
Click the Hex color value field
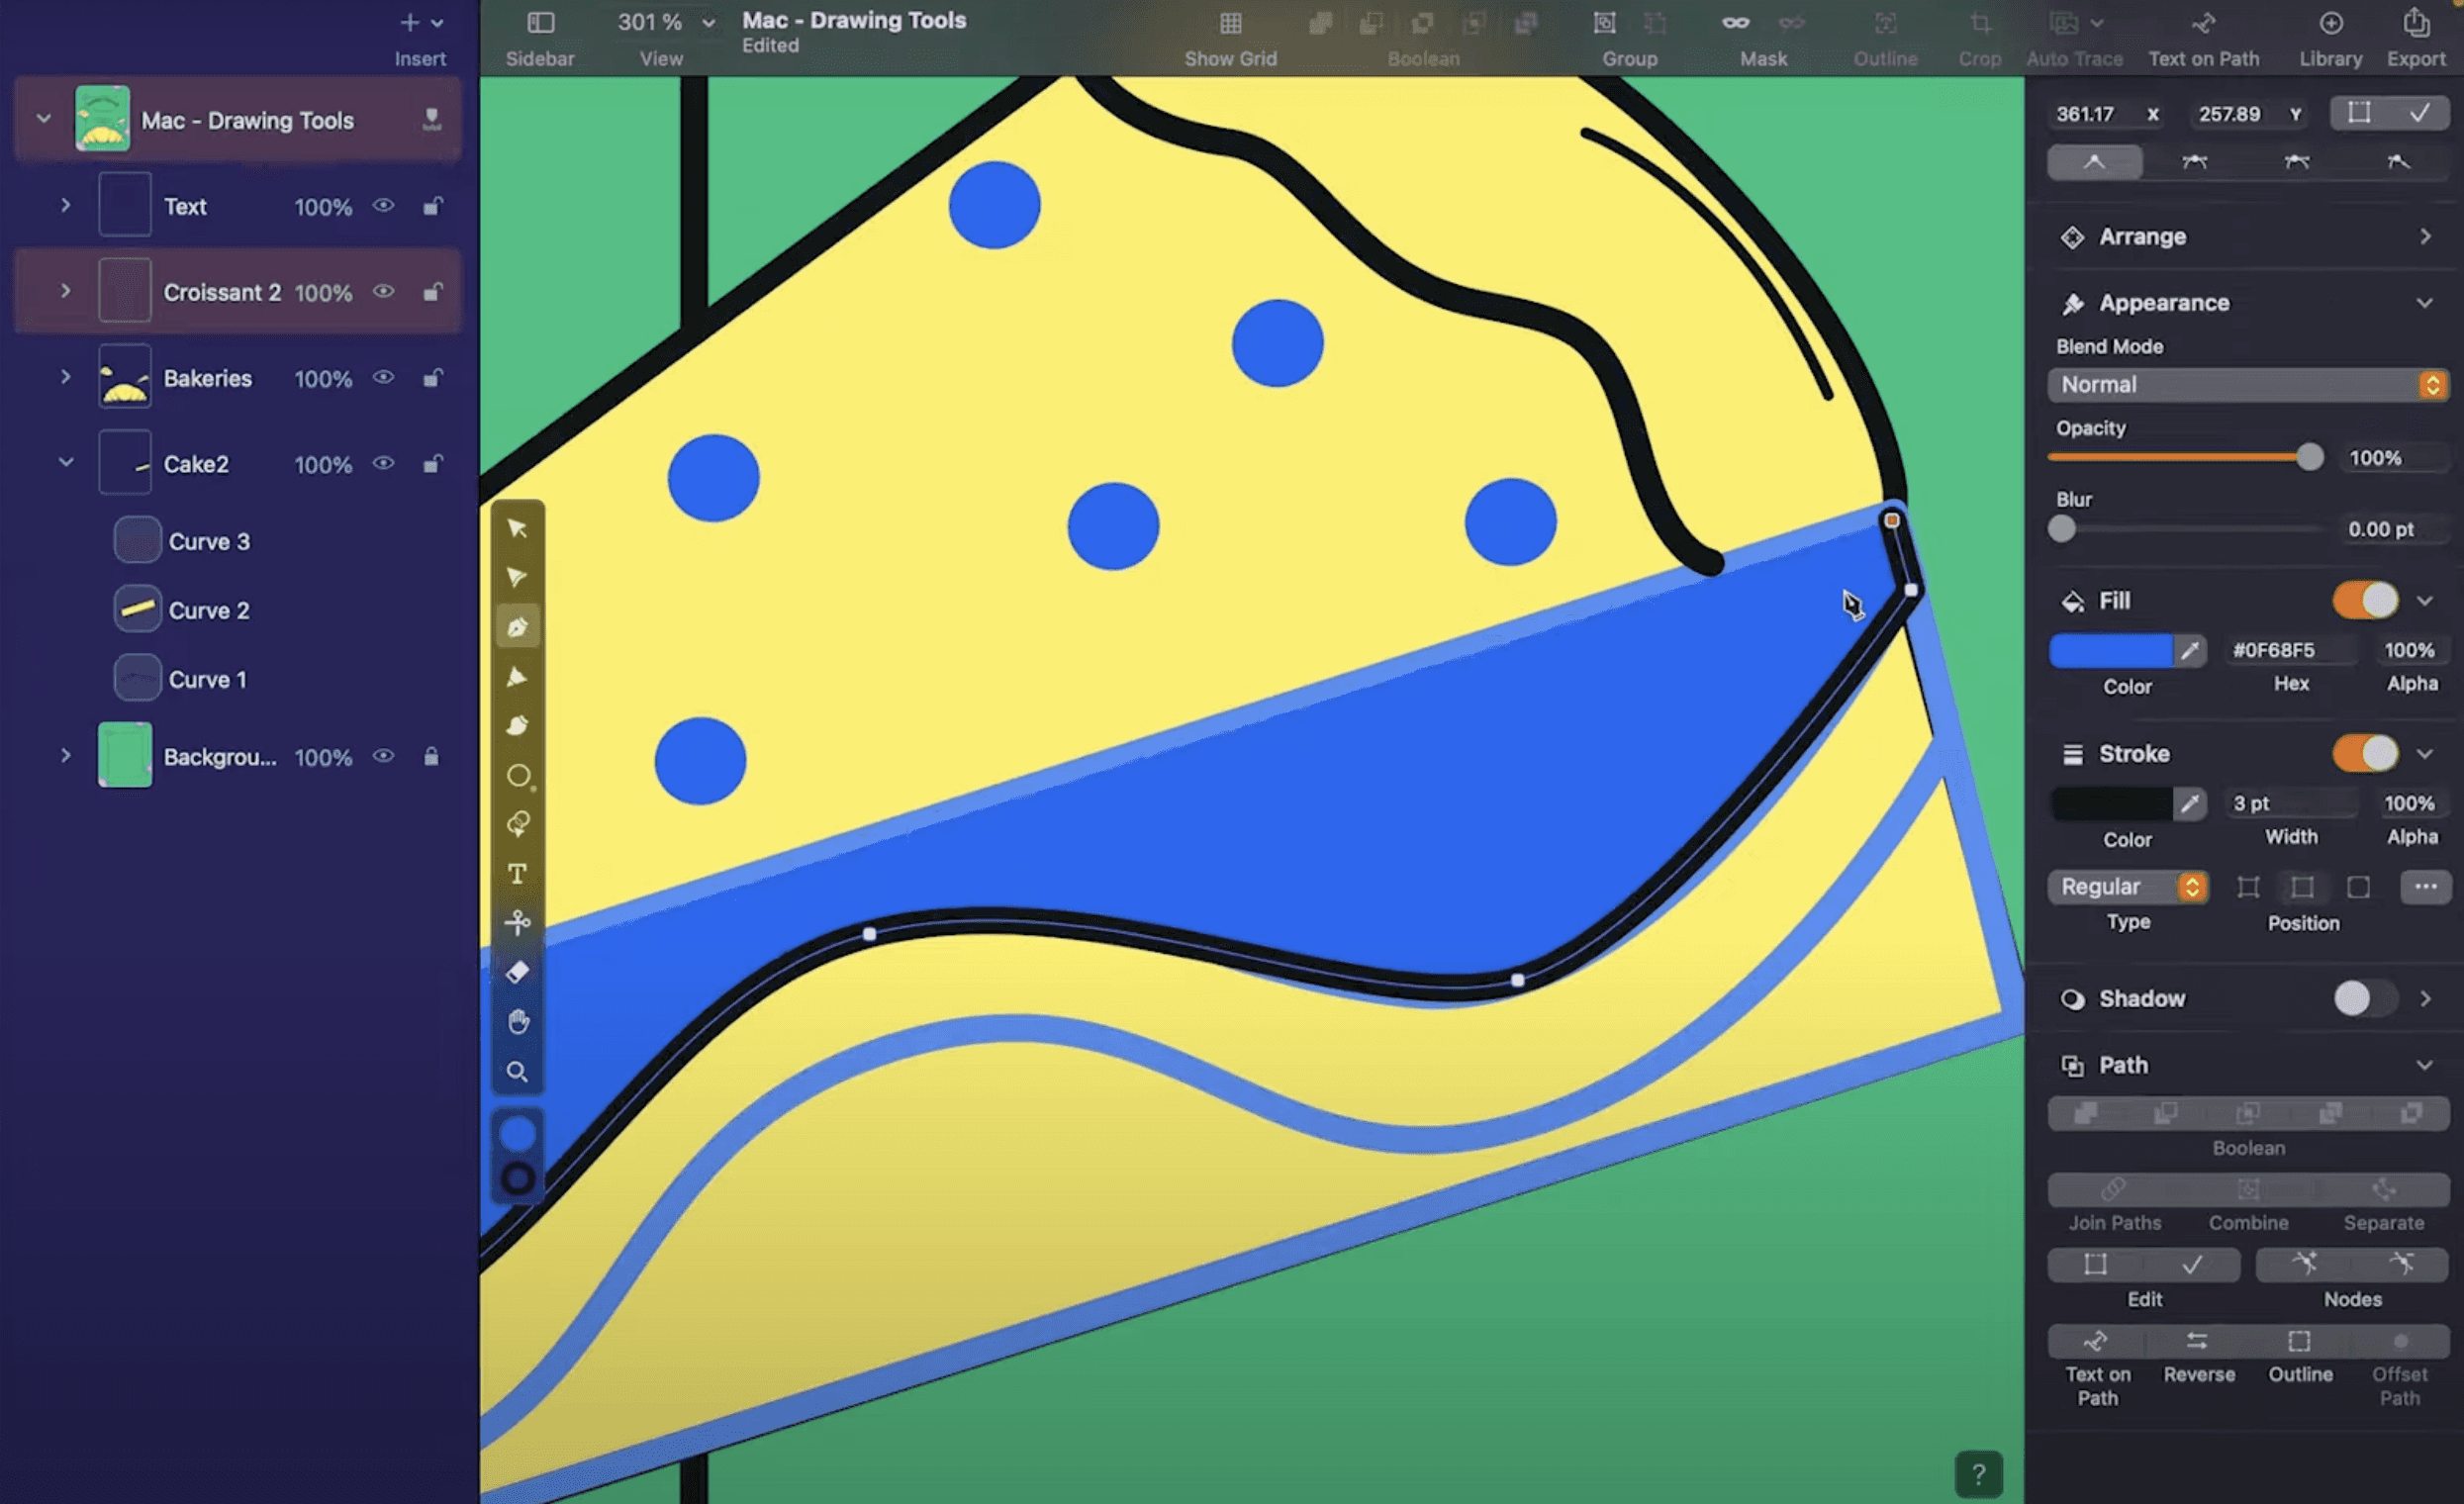pos(2290,651)
